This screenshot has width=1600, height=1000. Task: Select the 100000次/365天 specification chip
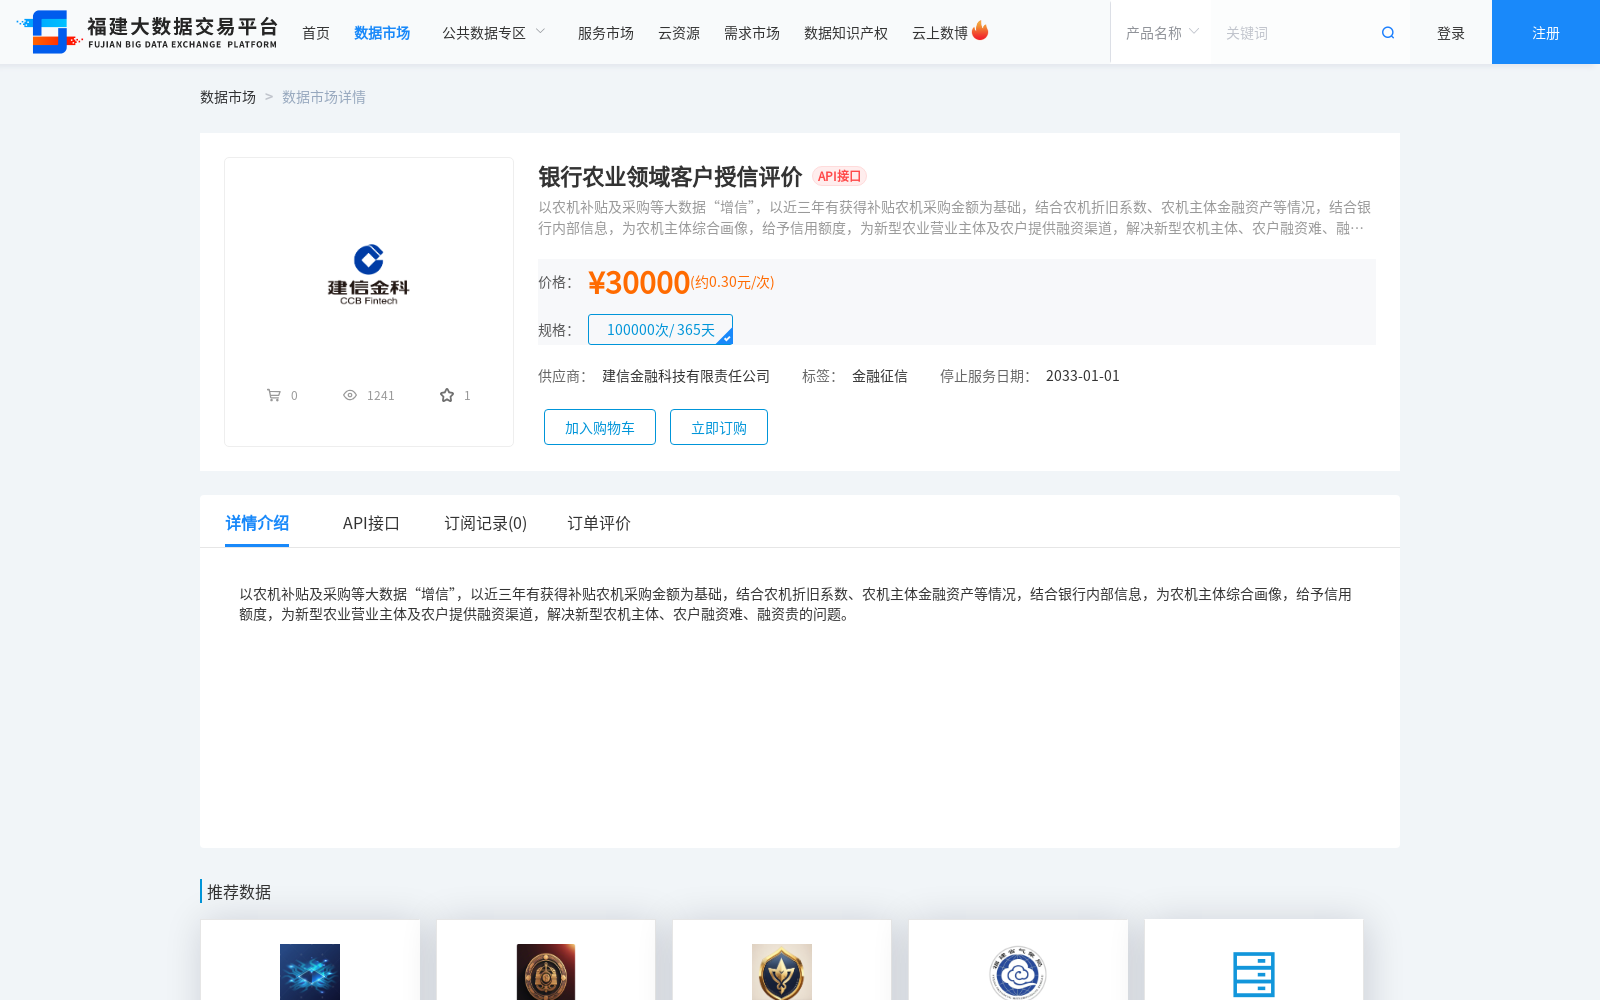pos(660,329)
